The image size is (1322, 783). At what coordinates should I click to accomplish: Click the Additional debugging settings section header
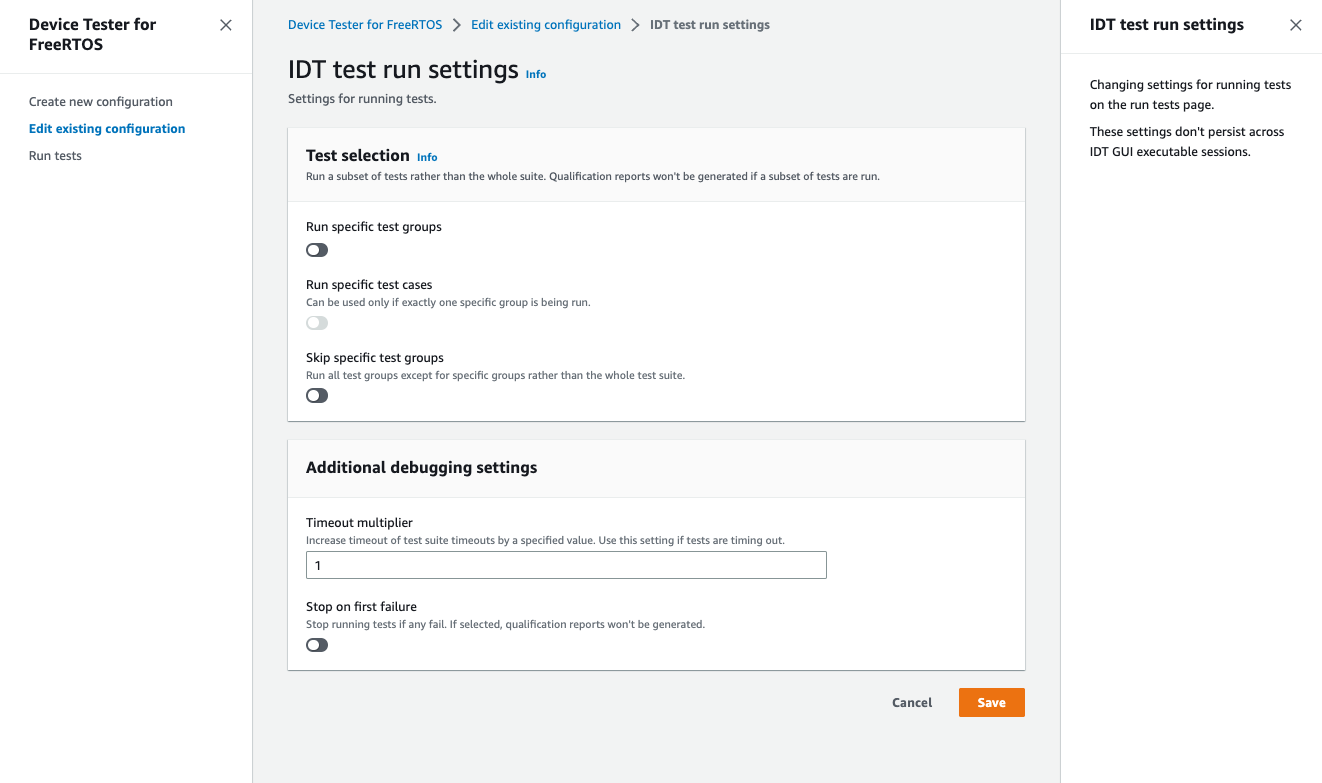tap(422, 467)
